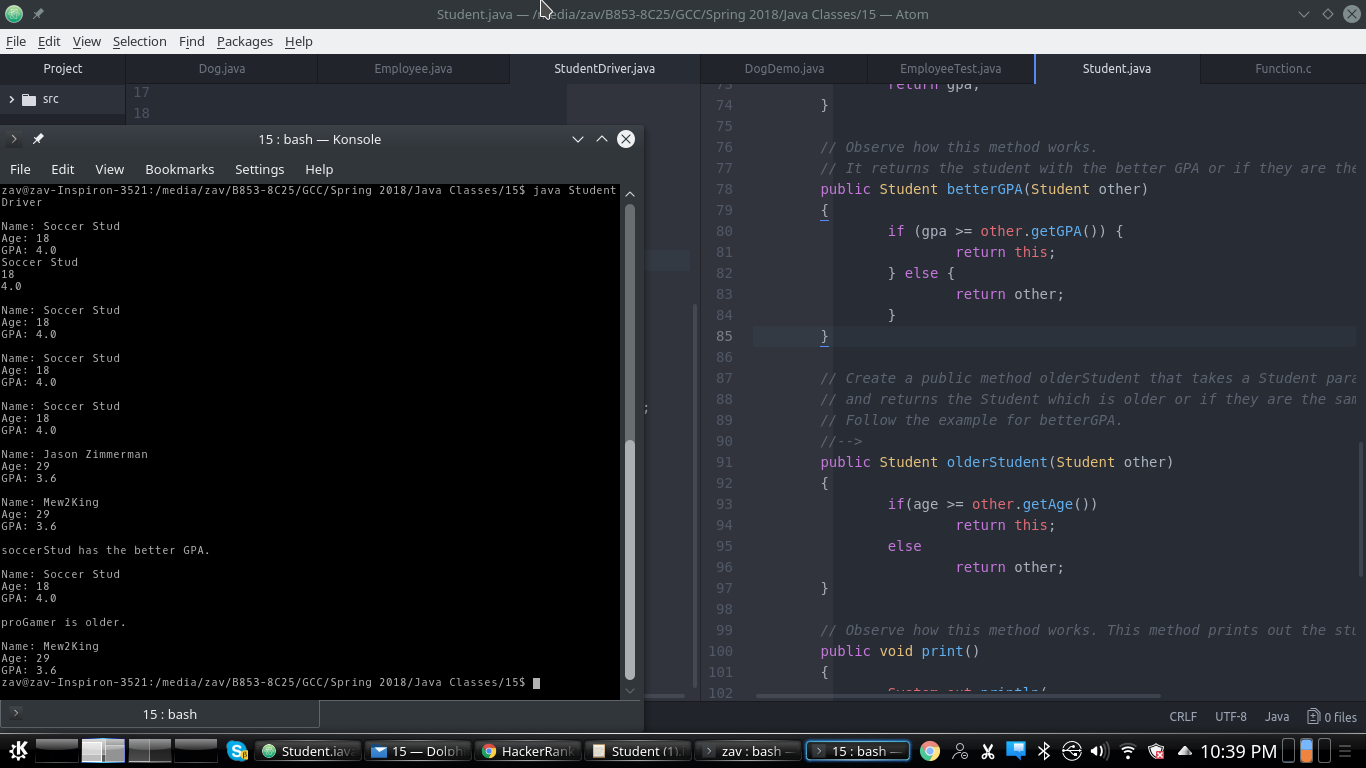This screenshot has height=768, width=1366.
Task: Switch to 'zav : bash' taskbar entry
Action: (747, 751)
